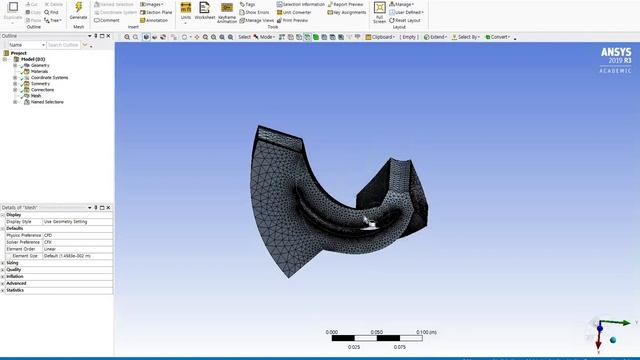Viewport: 640px width, 360px height.
Task: Open the Unit Converter
Action: (294, 12)
